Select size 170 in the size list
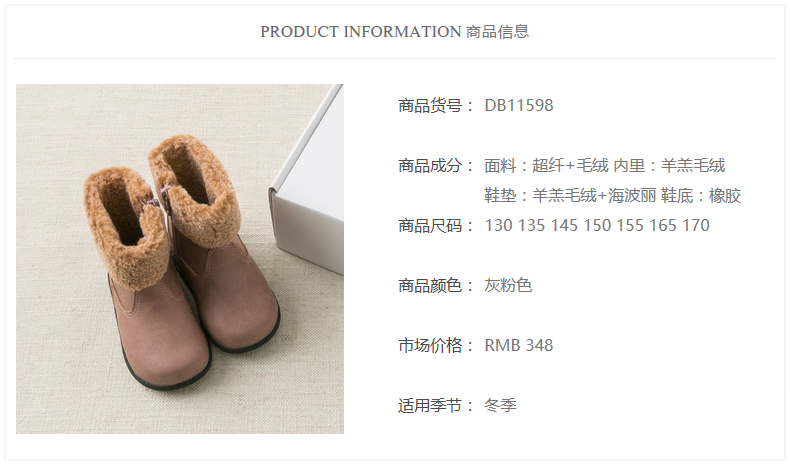Viewport: 790px width, 471px height. click(696, 225)
